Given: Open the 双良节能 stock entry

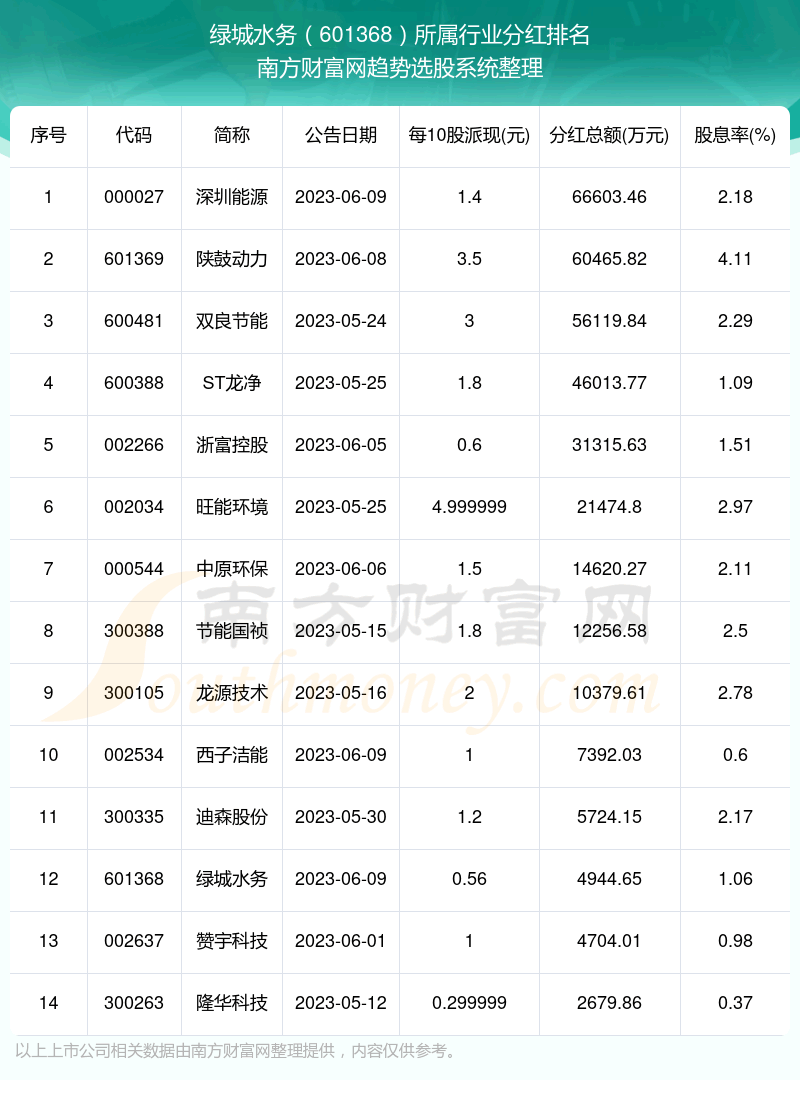Looking at the screenshot, I should pyautogui.click(x=232, y=321).
